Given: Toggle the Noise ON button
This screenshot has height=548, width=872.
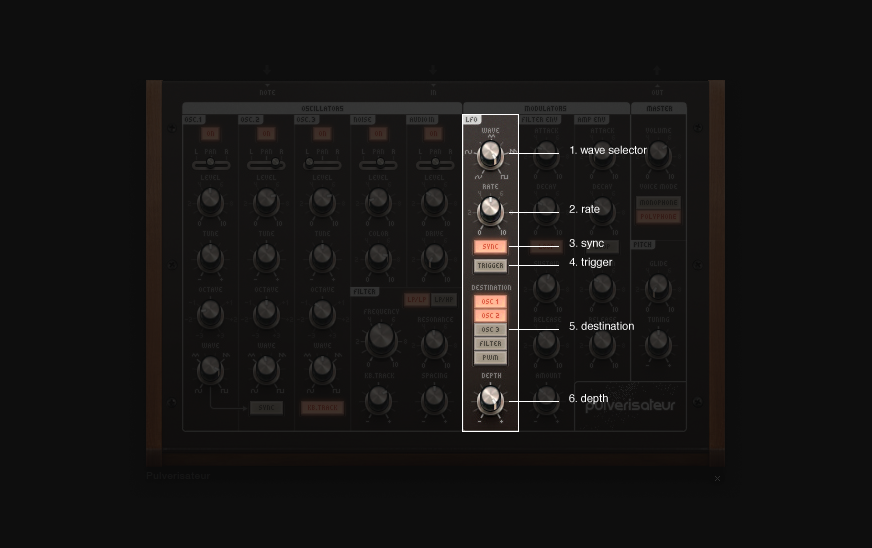Looking at the screenshot, I should tap(378, 134).
